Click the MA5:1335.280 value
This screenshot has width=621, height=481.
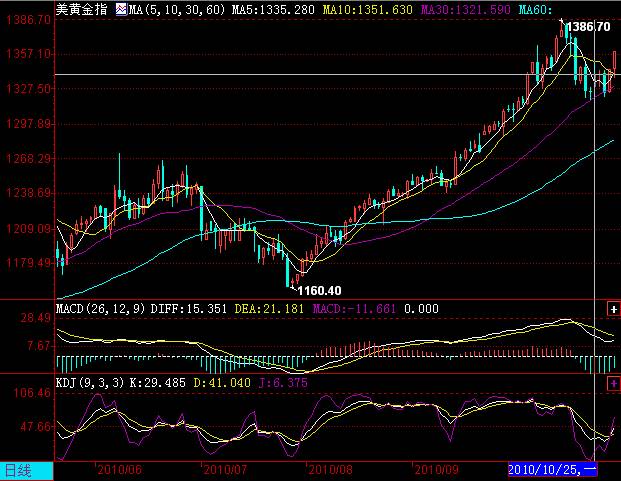coord(273,10)
